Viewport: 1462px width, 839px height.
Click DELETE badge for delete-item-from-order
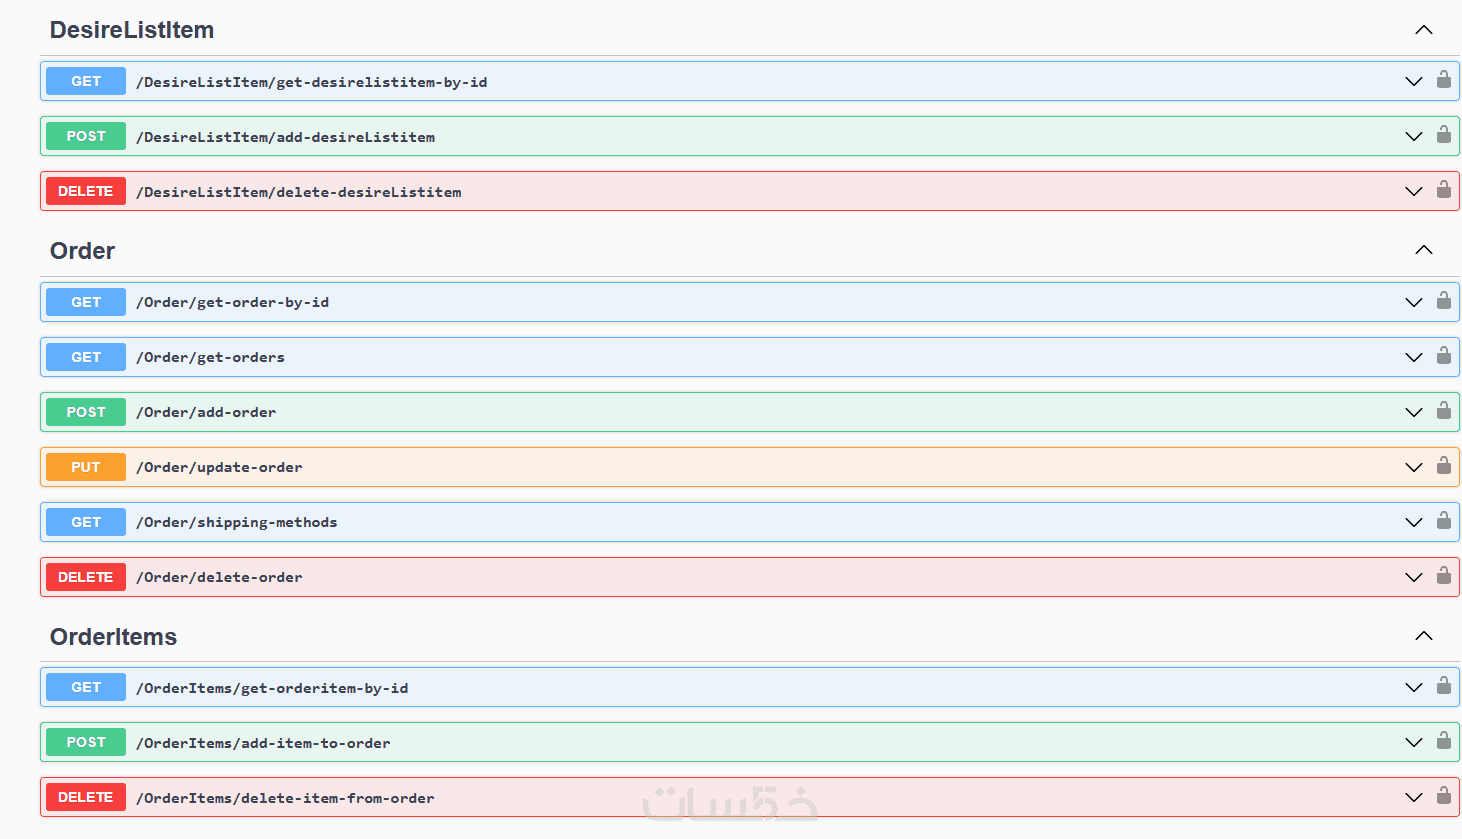pos(86,797)
